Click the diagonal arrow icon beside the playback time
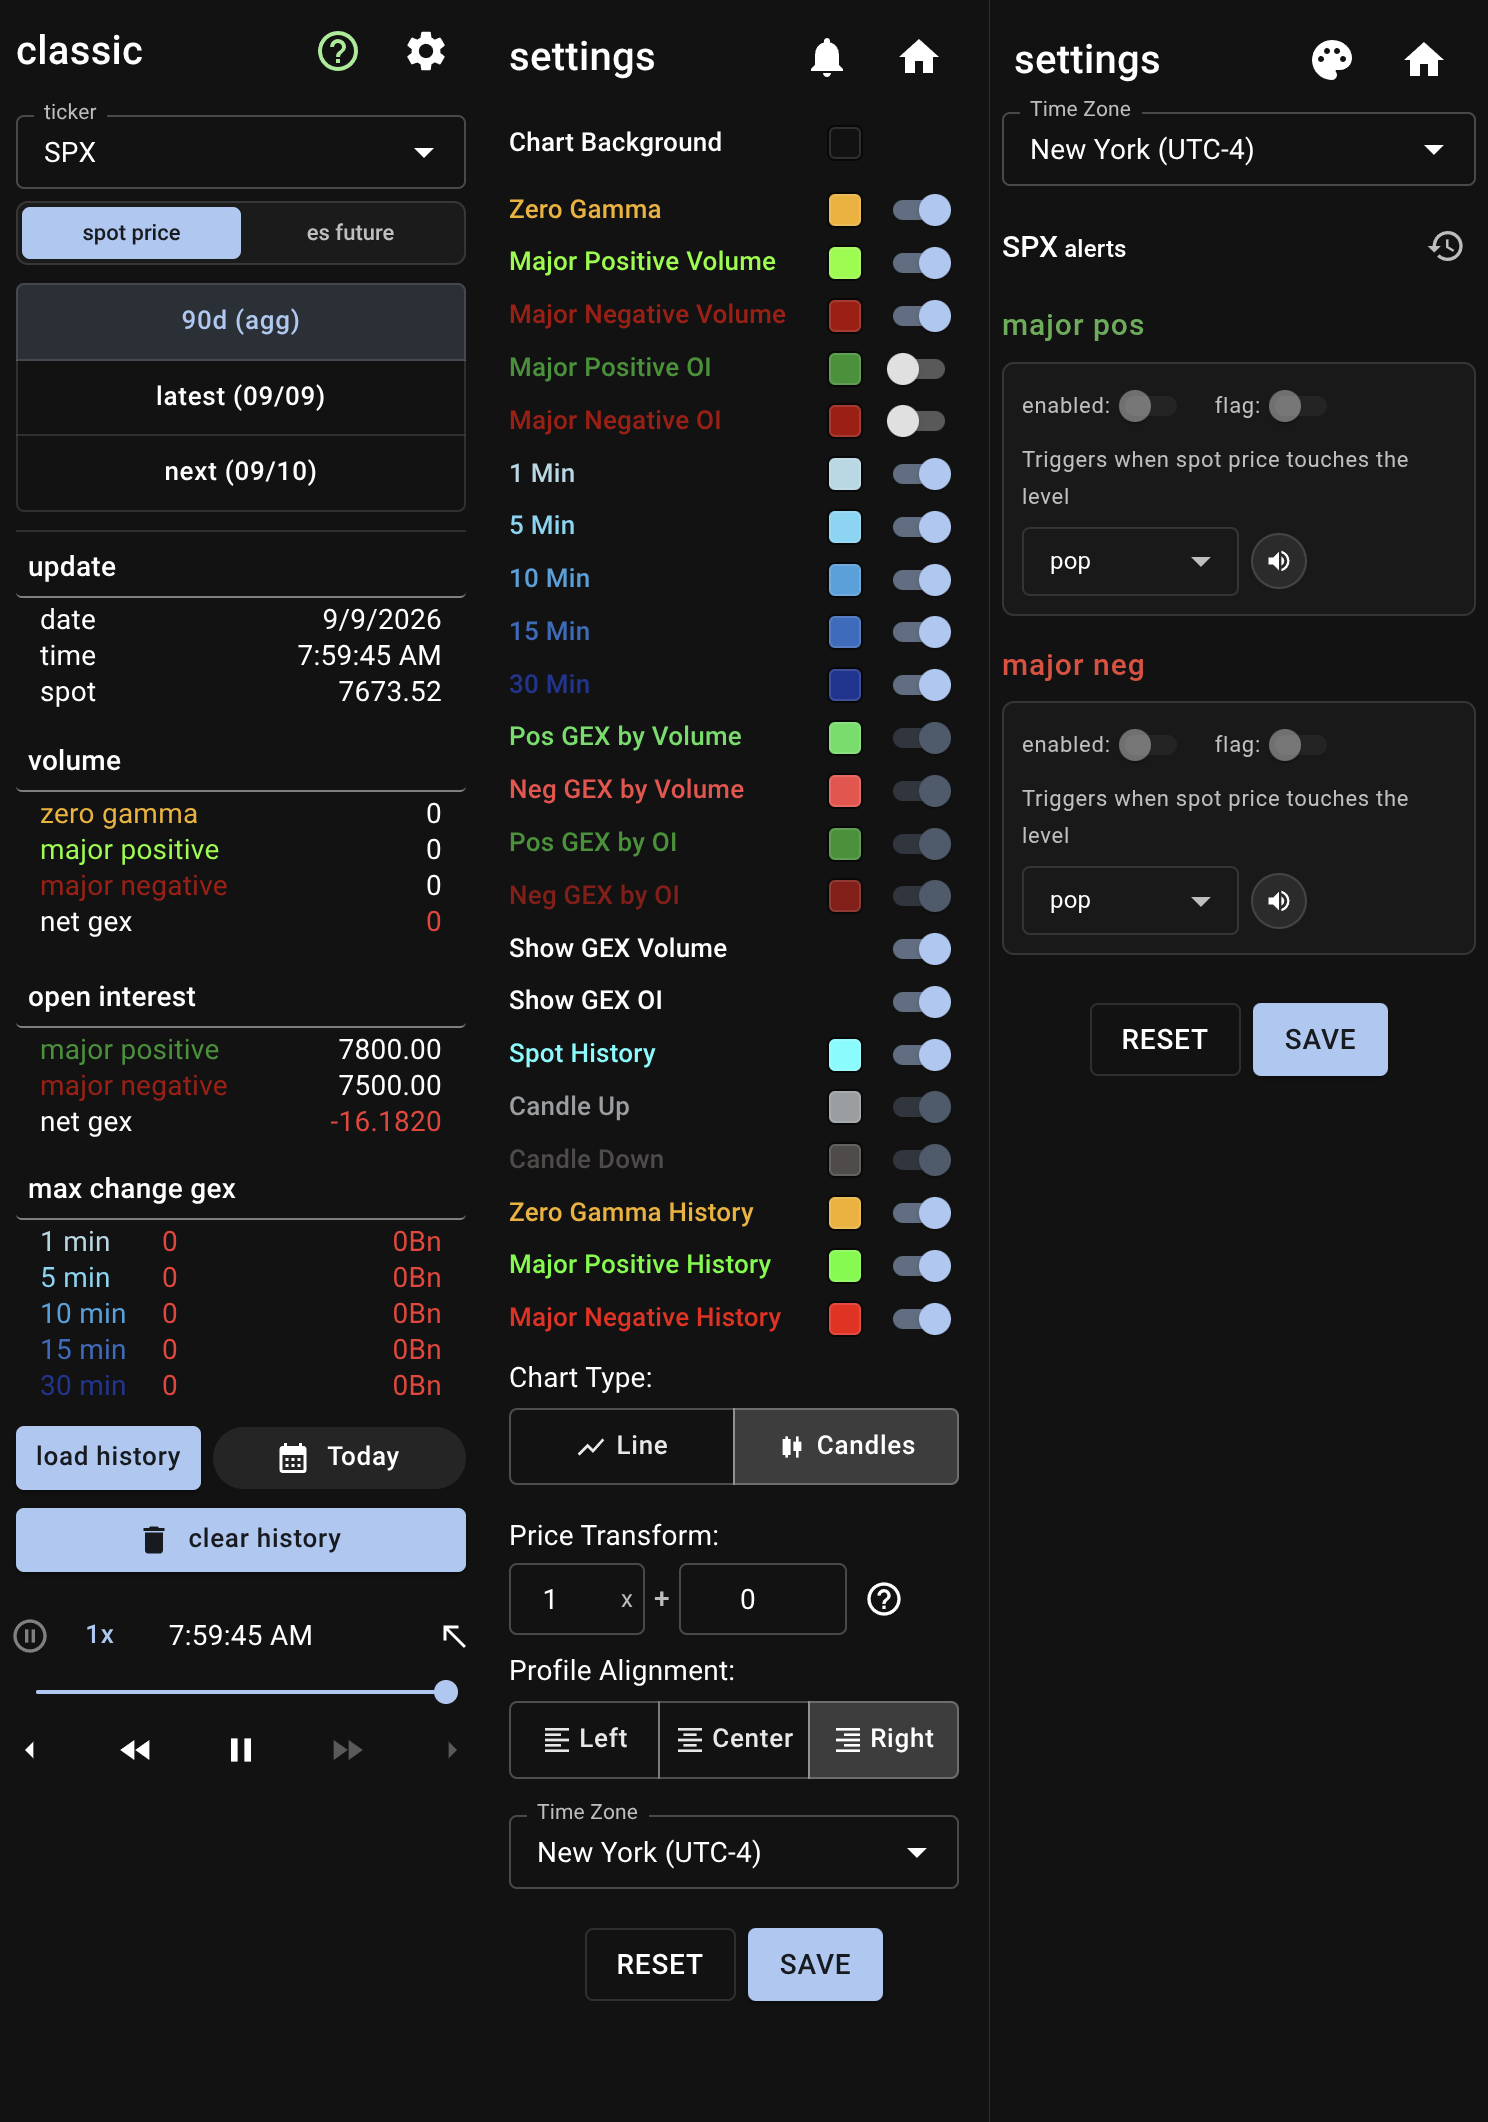This screenshot has height=2122, width=1488. 454,1636
